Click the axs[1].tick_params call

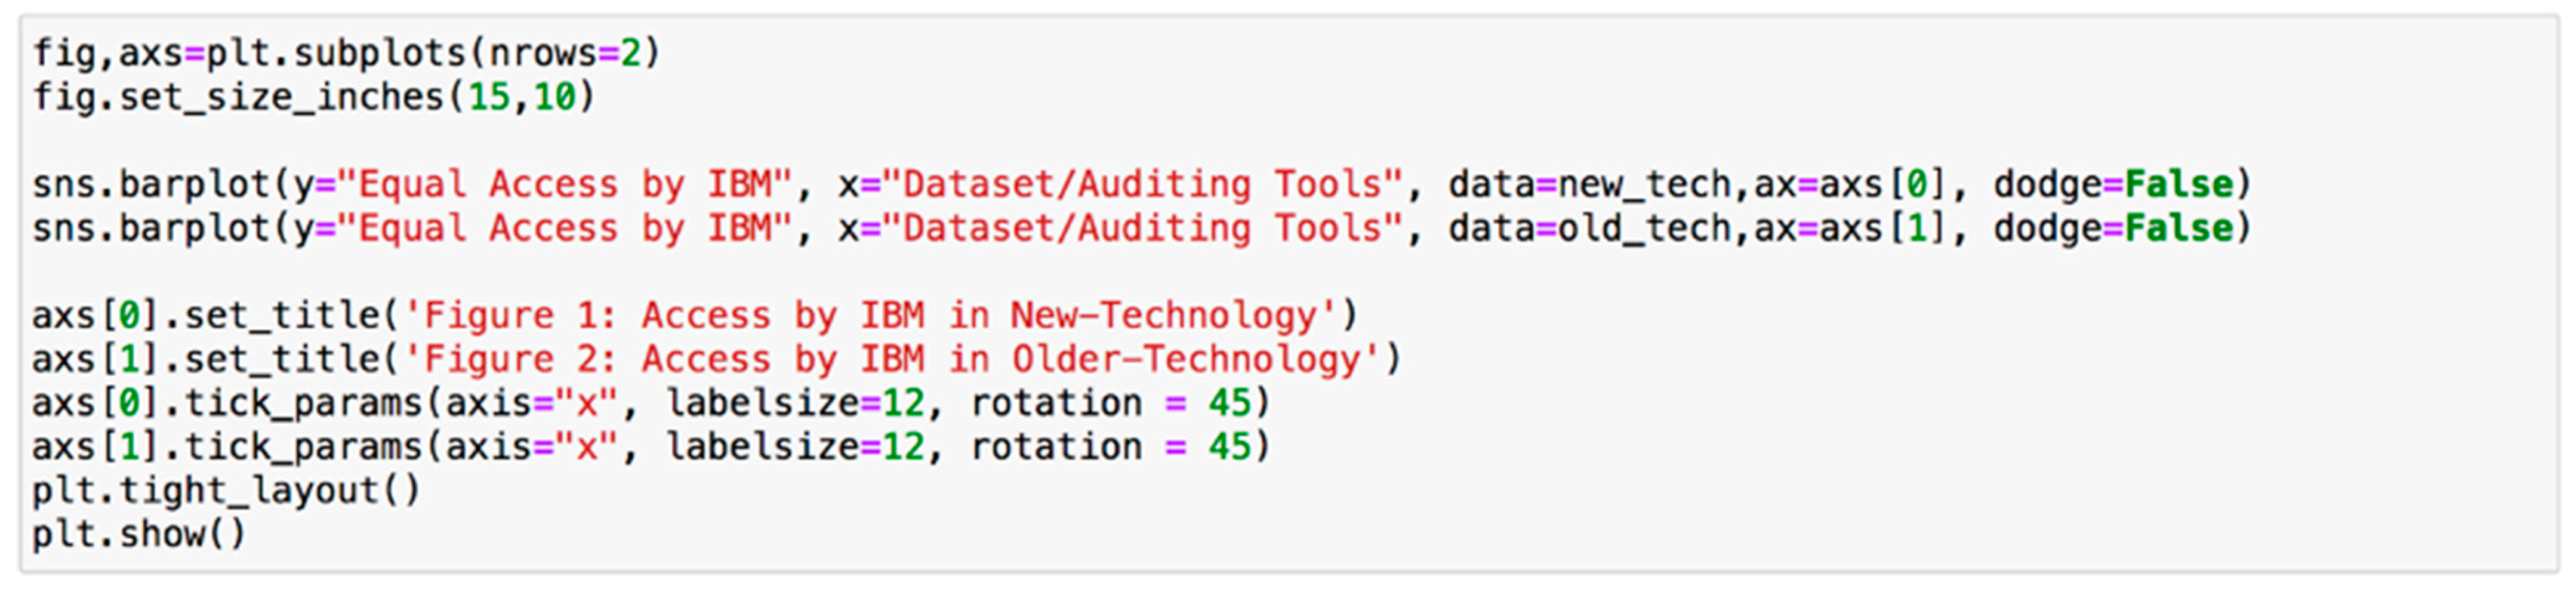click(227, 447)
